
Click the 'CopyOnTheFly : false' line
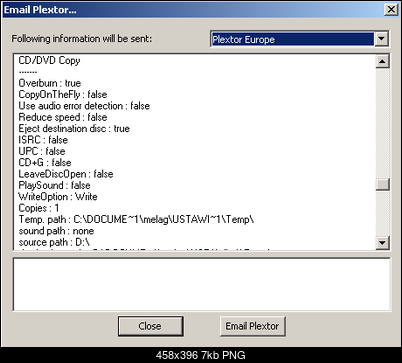click(x=63, y=95)
